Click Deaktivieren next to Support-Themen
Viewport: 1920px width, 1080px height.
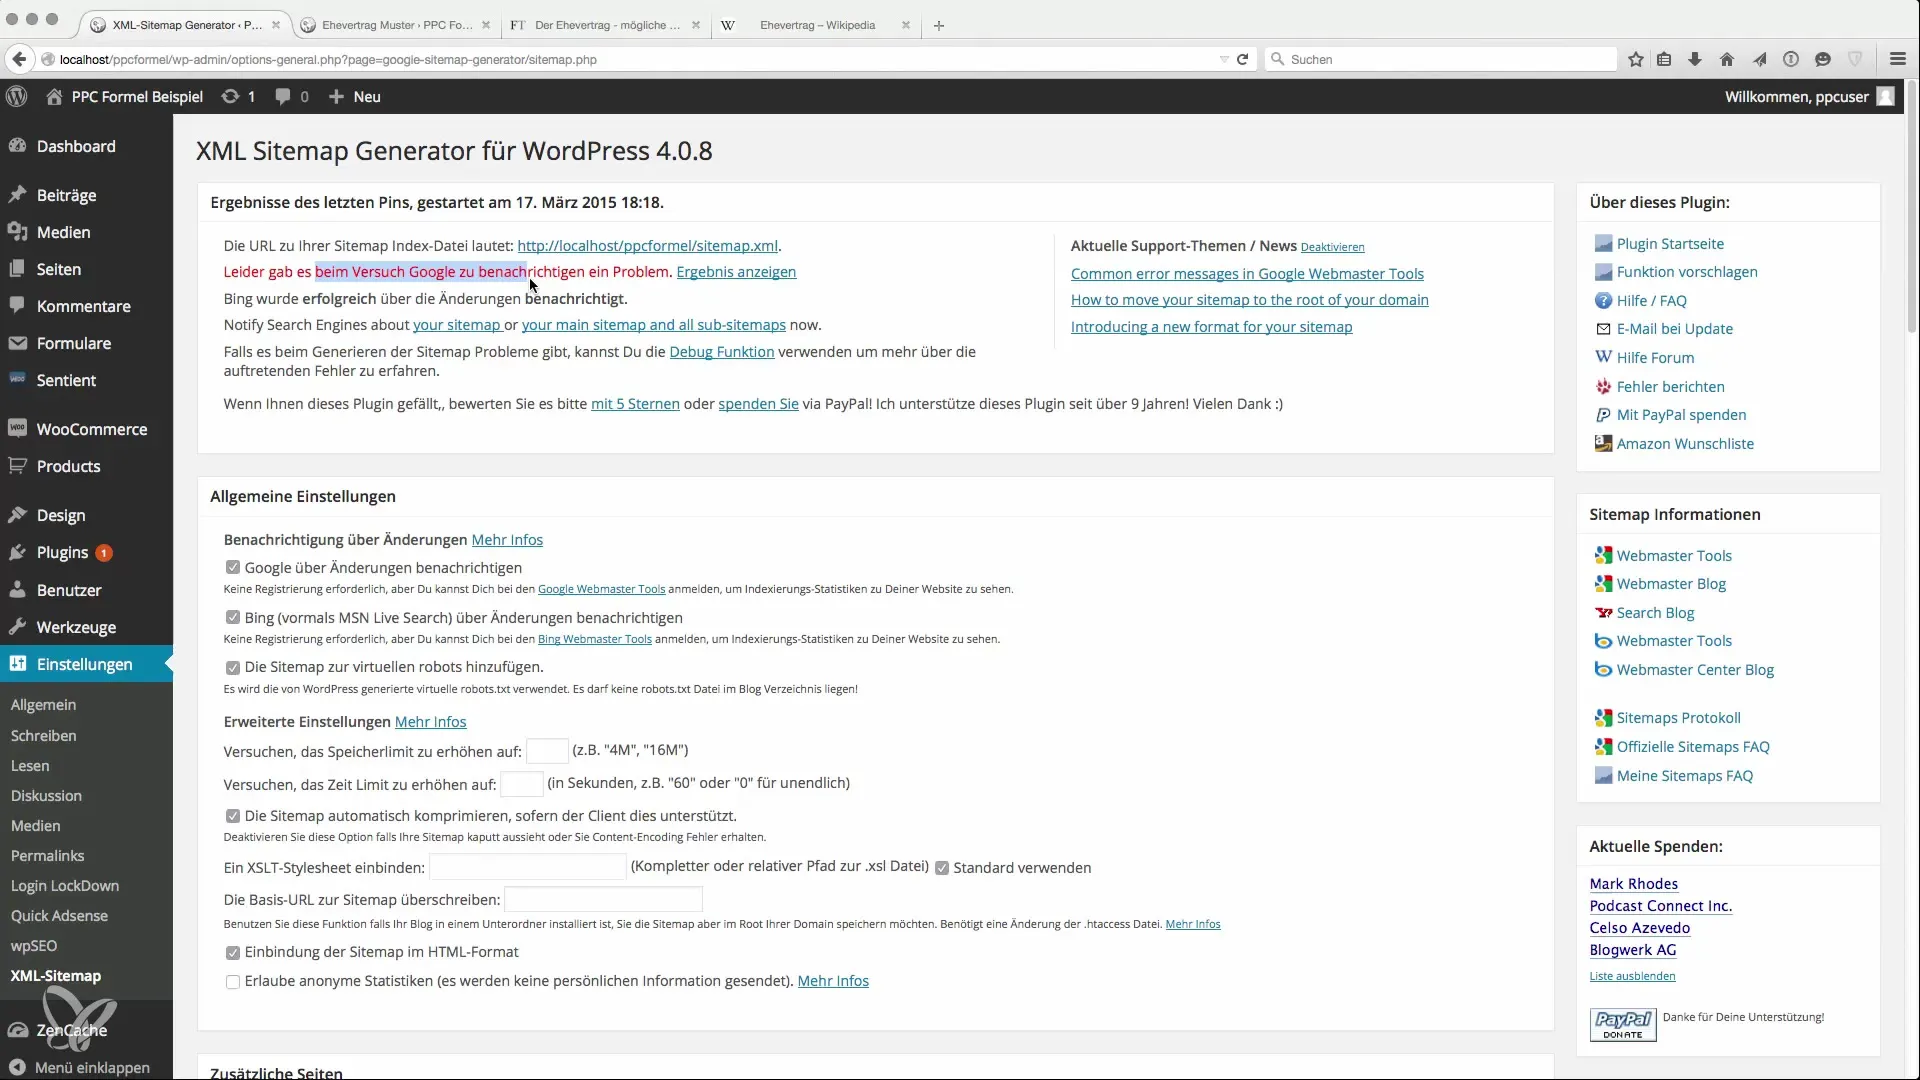tap(1332, 247)
